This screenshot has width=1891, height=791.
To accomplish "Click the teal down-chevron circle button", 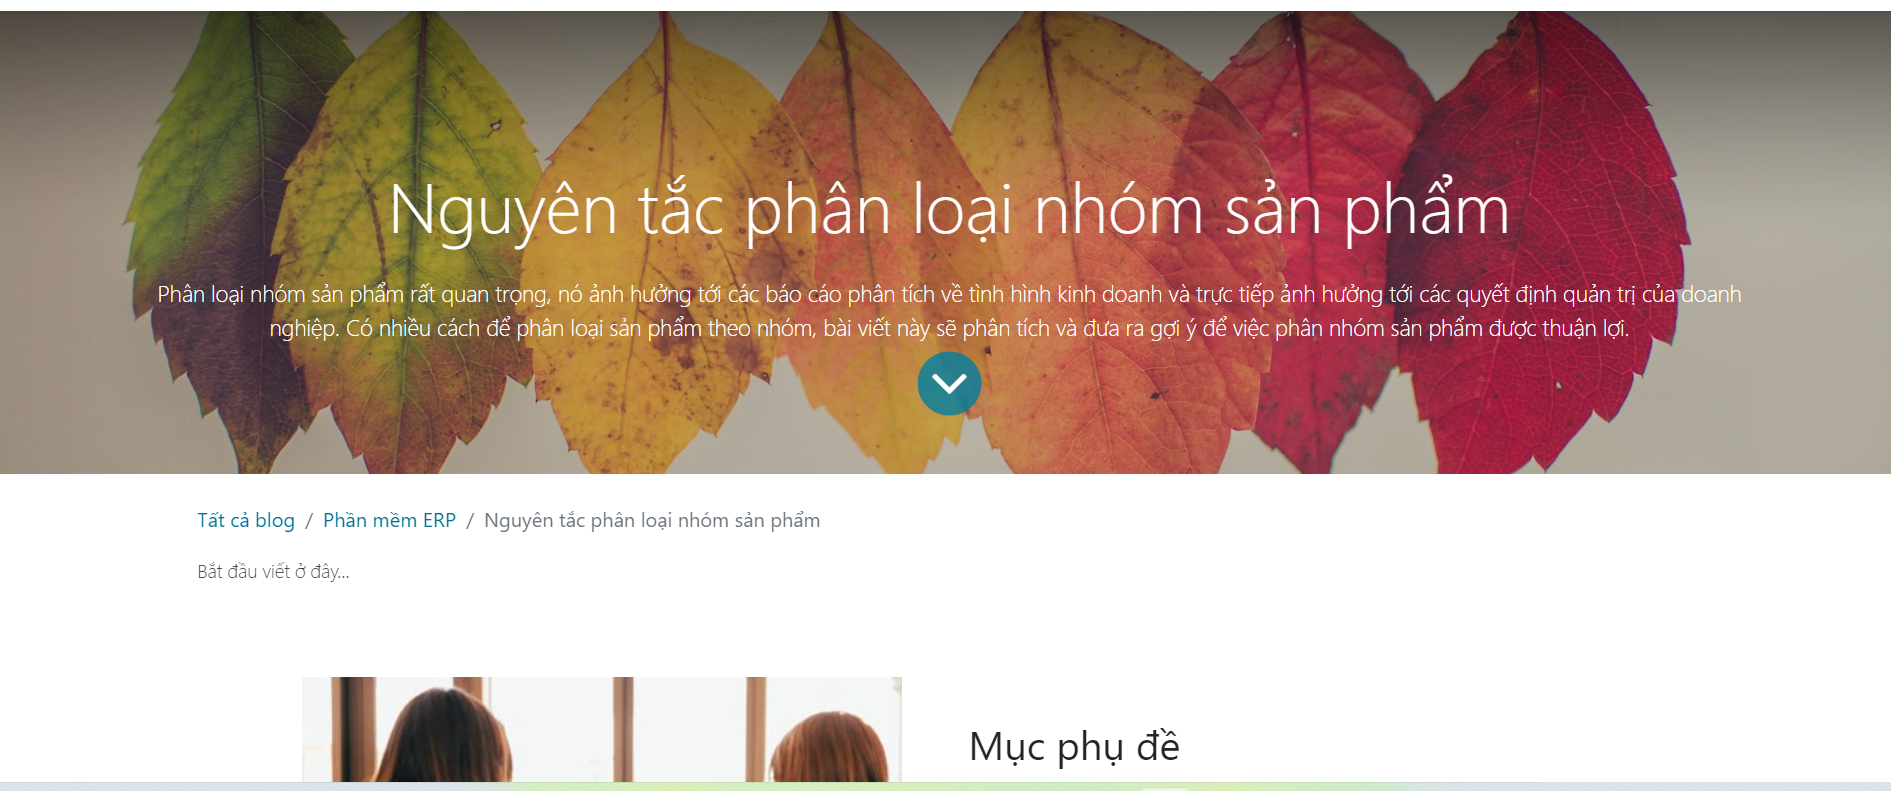I will 949,383.
